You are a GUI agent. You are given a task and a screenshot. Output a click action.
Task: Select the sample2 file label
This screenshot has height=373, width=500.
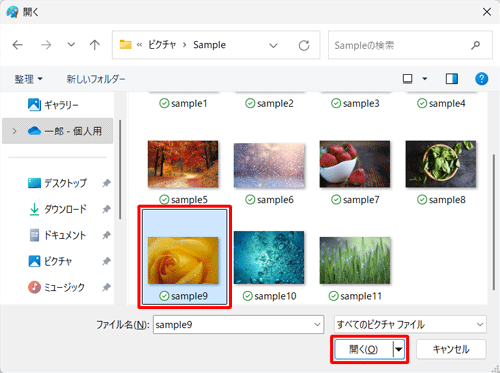click(275, 104)
